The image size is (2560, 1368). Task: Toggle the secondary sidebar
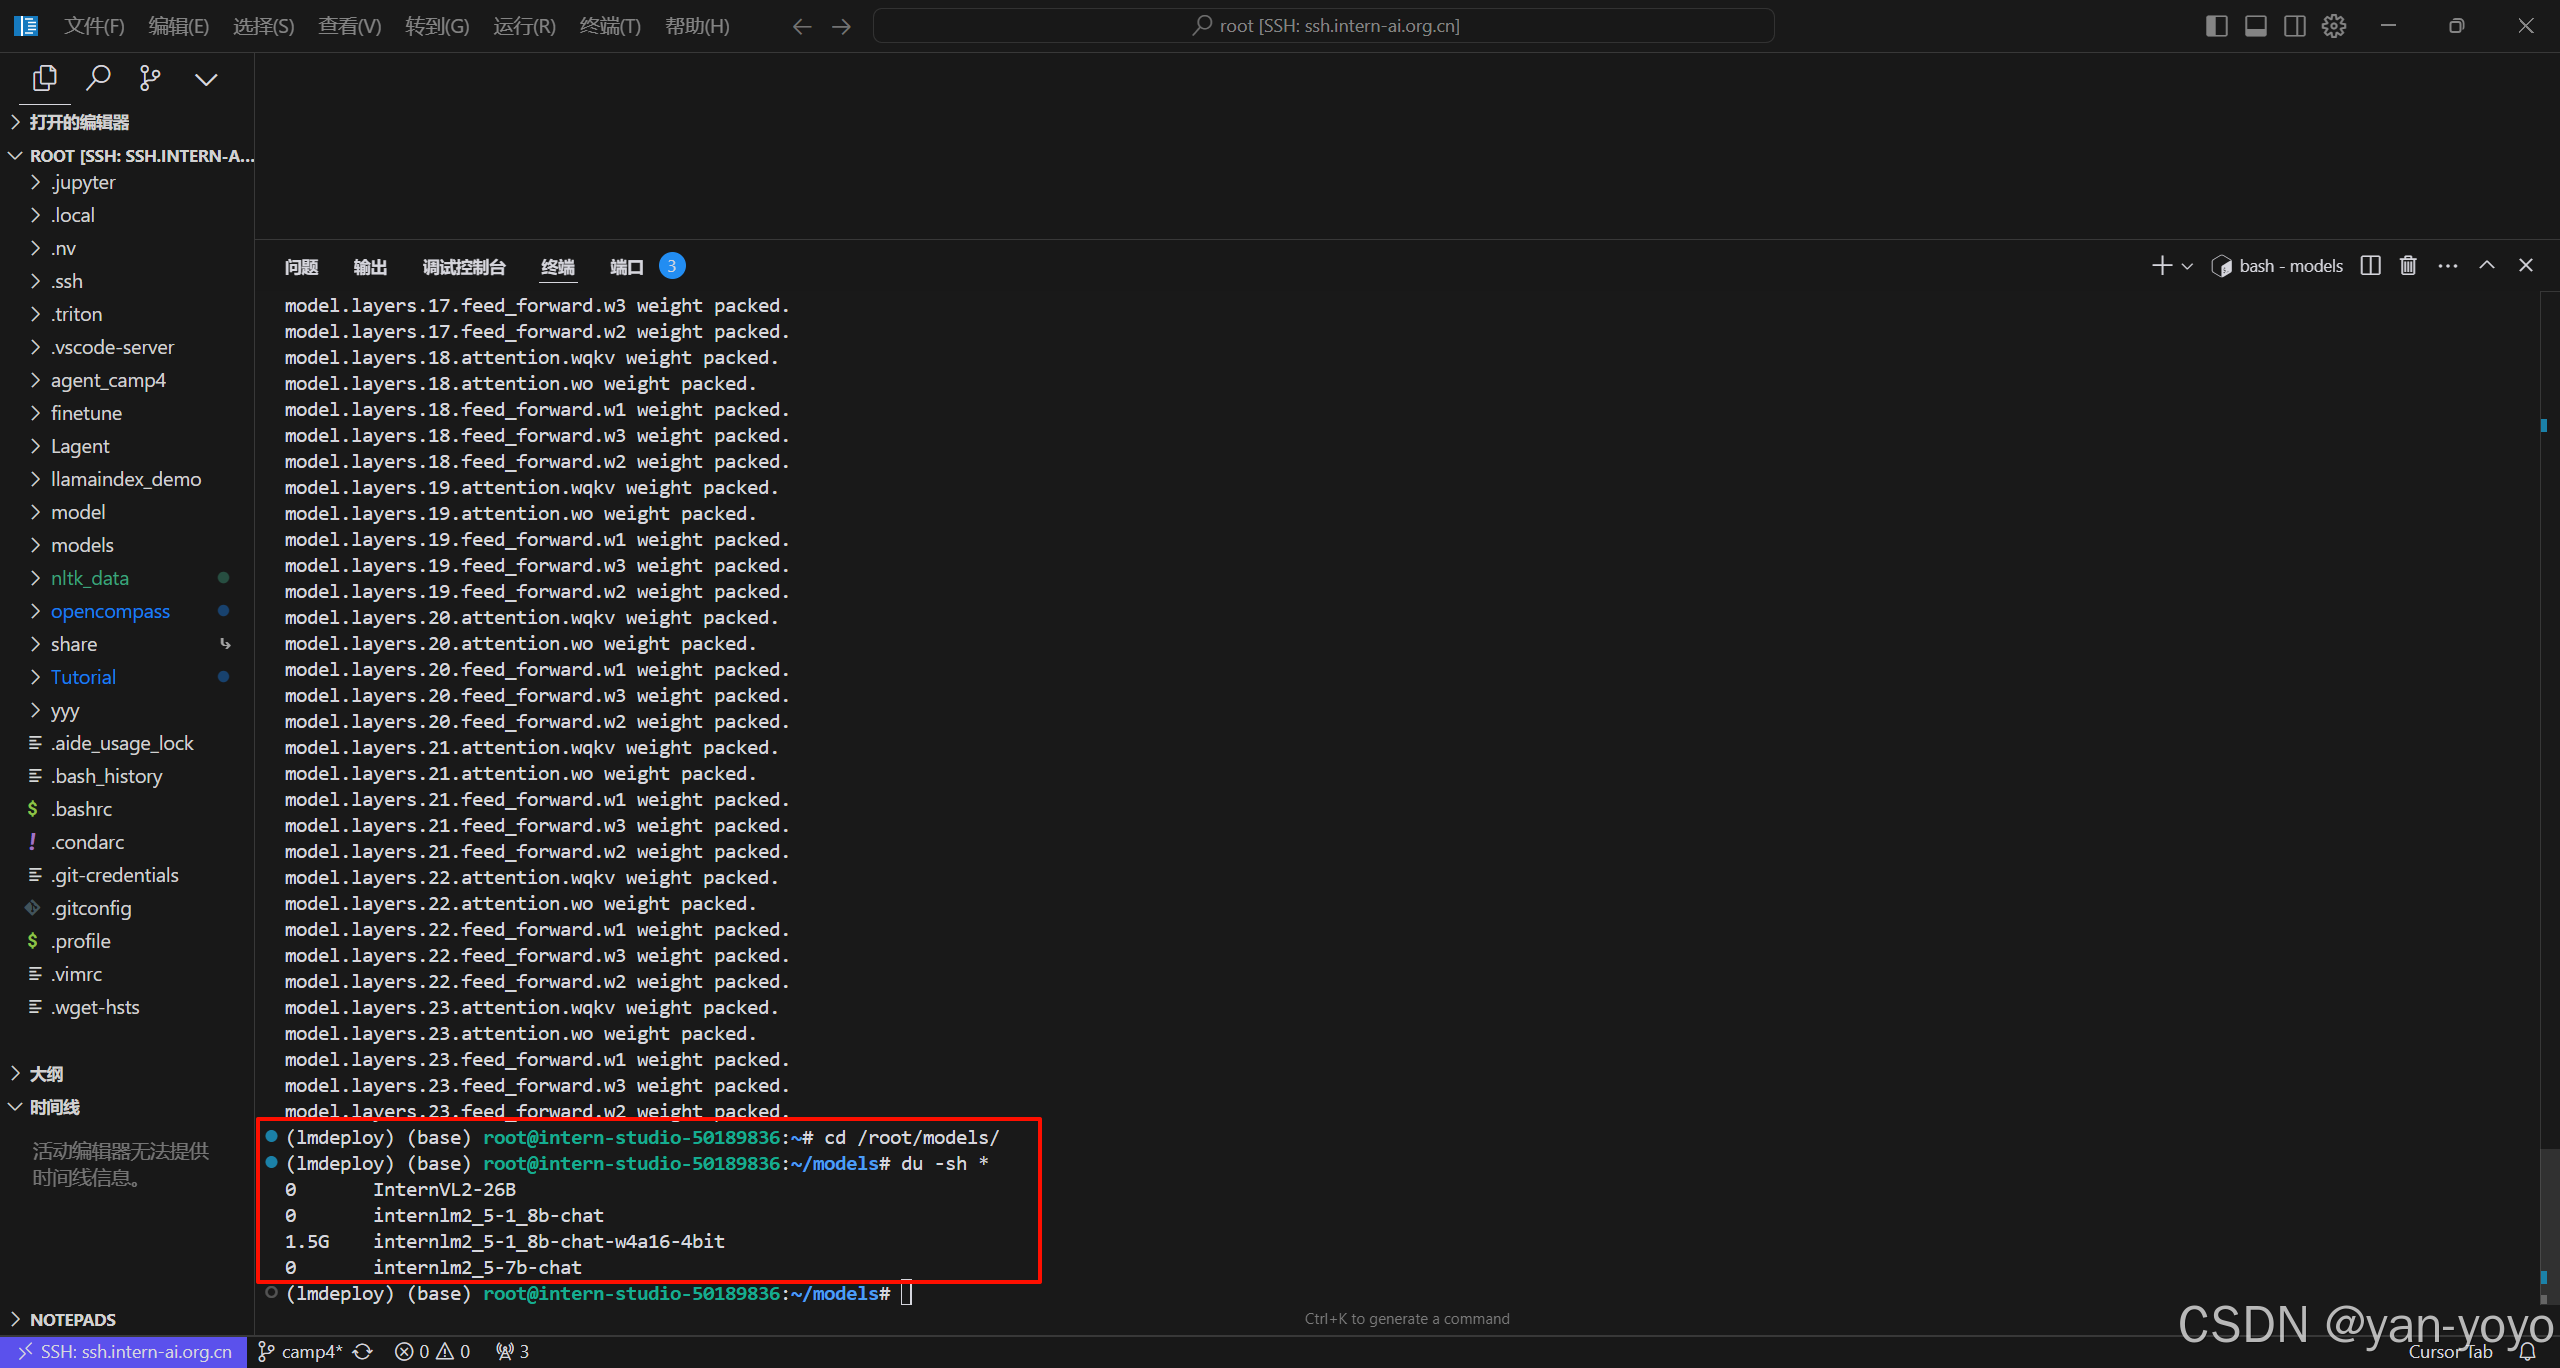[2294, 25]
